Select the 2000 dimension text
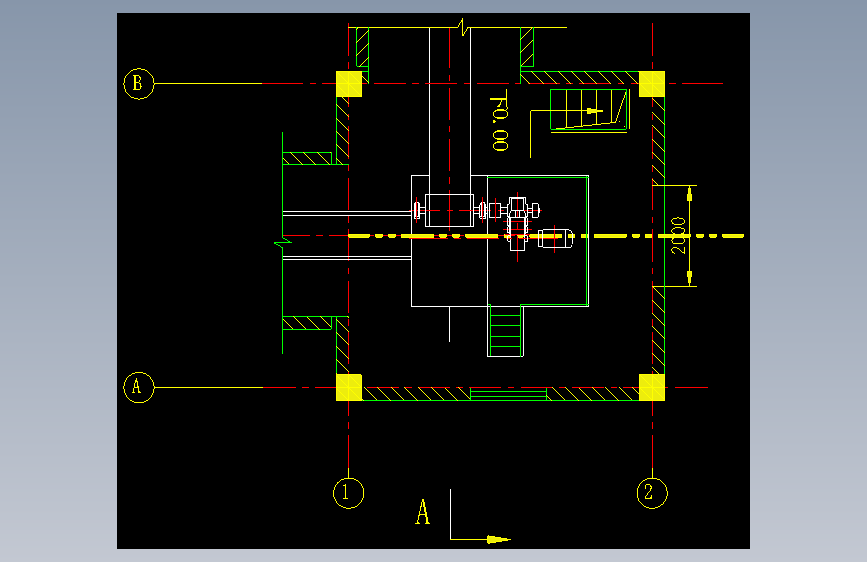 tap(678, 236)
